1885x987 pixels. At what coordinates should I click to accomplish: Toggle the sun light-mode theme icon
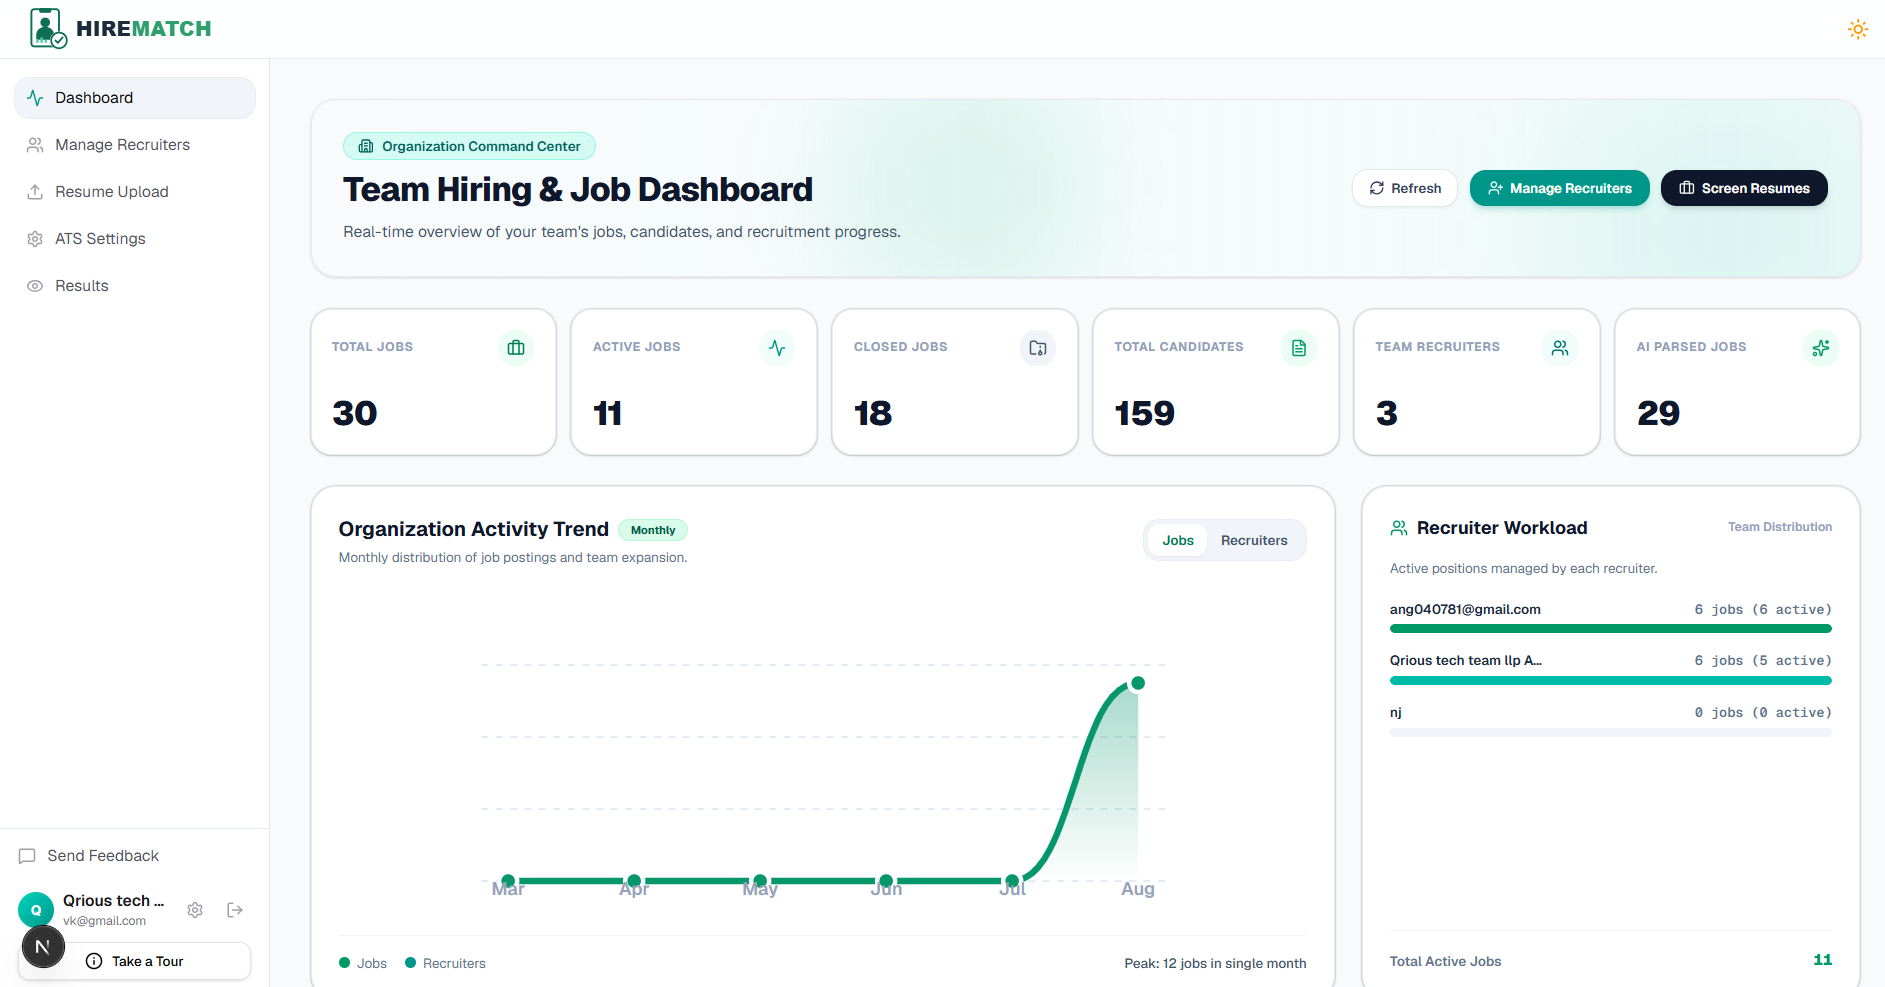point(1857,29)
